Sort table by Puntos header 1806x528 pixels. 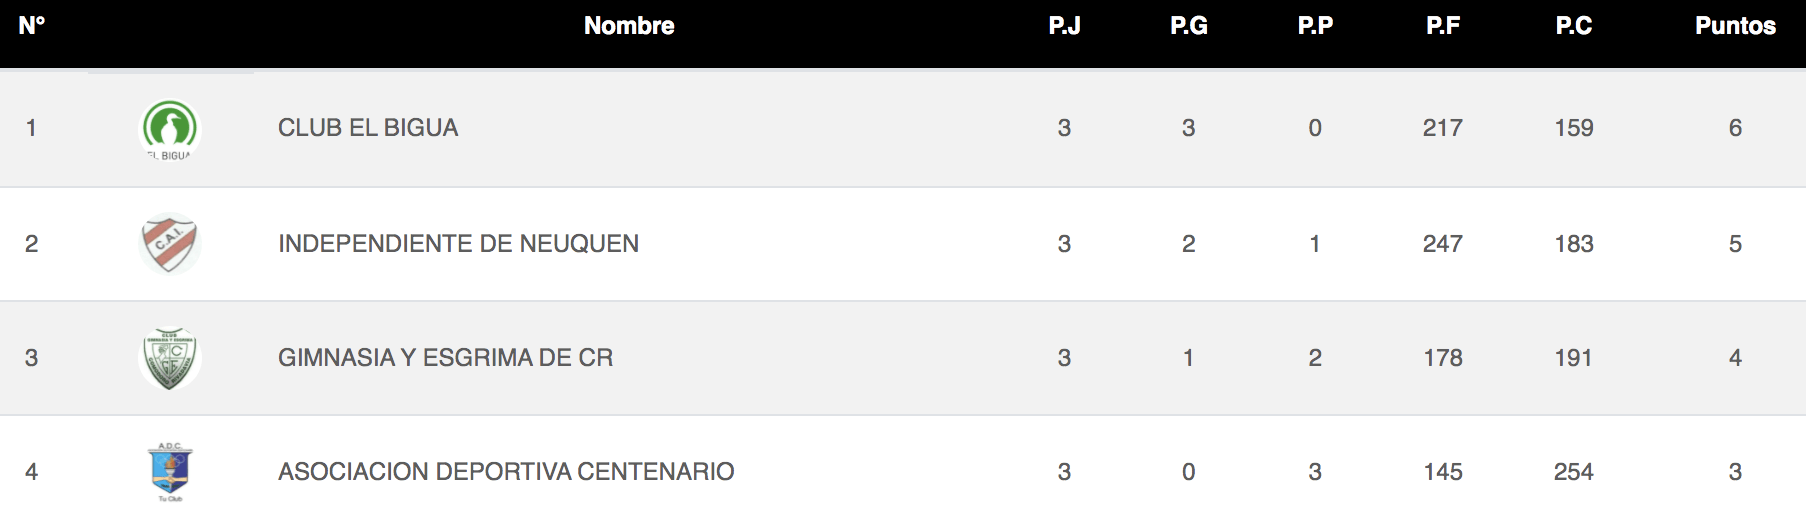[1735, 26]
